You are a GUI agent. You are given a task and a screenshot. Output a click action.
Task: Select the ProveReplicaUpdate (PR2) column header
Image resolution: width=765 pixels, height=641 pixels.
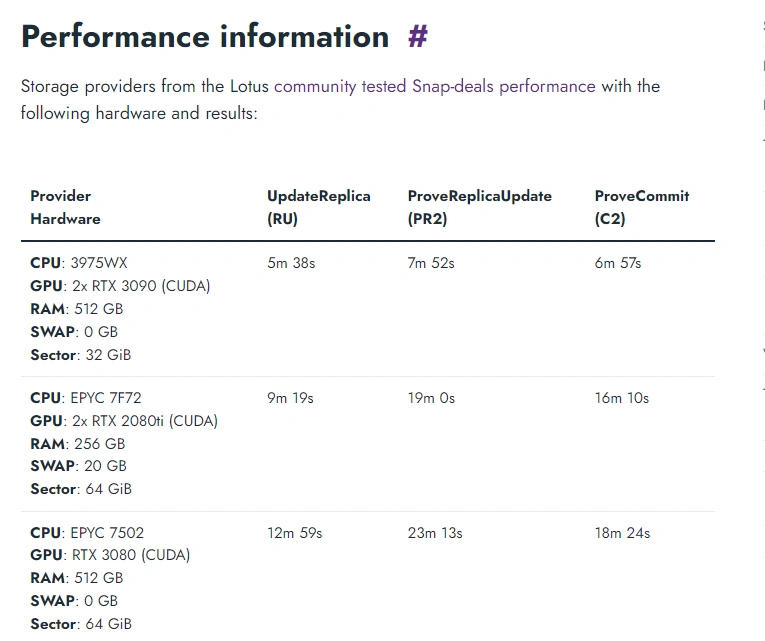(480, 207)
